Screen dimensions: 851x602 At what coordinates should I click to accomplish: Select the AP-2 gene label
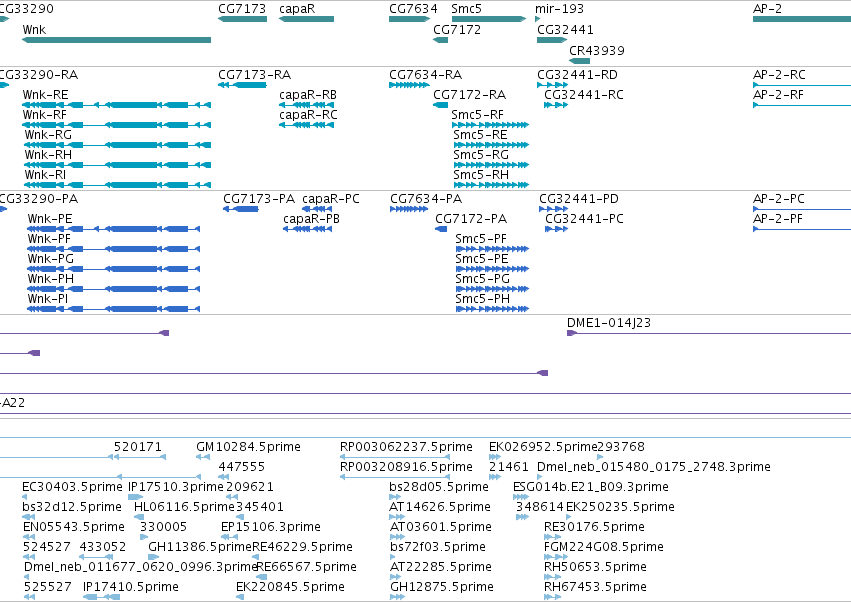(767, 9)
